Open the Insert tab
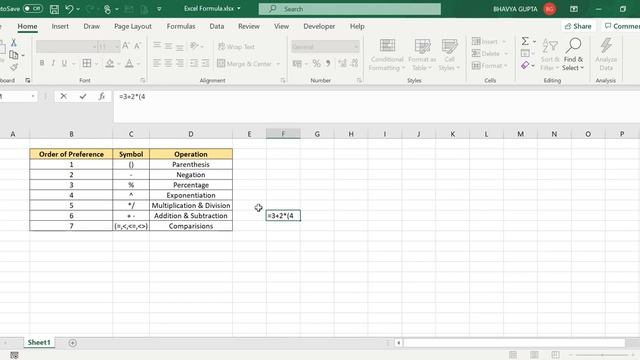Screen dimensions: 640x360 [60, 26]
